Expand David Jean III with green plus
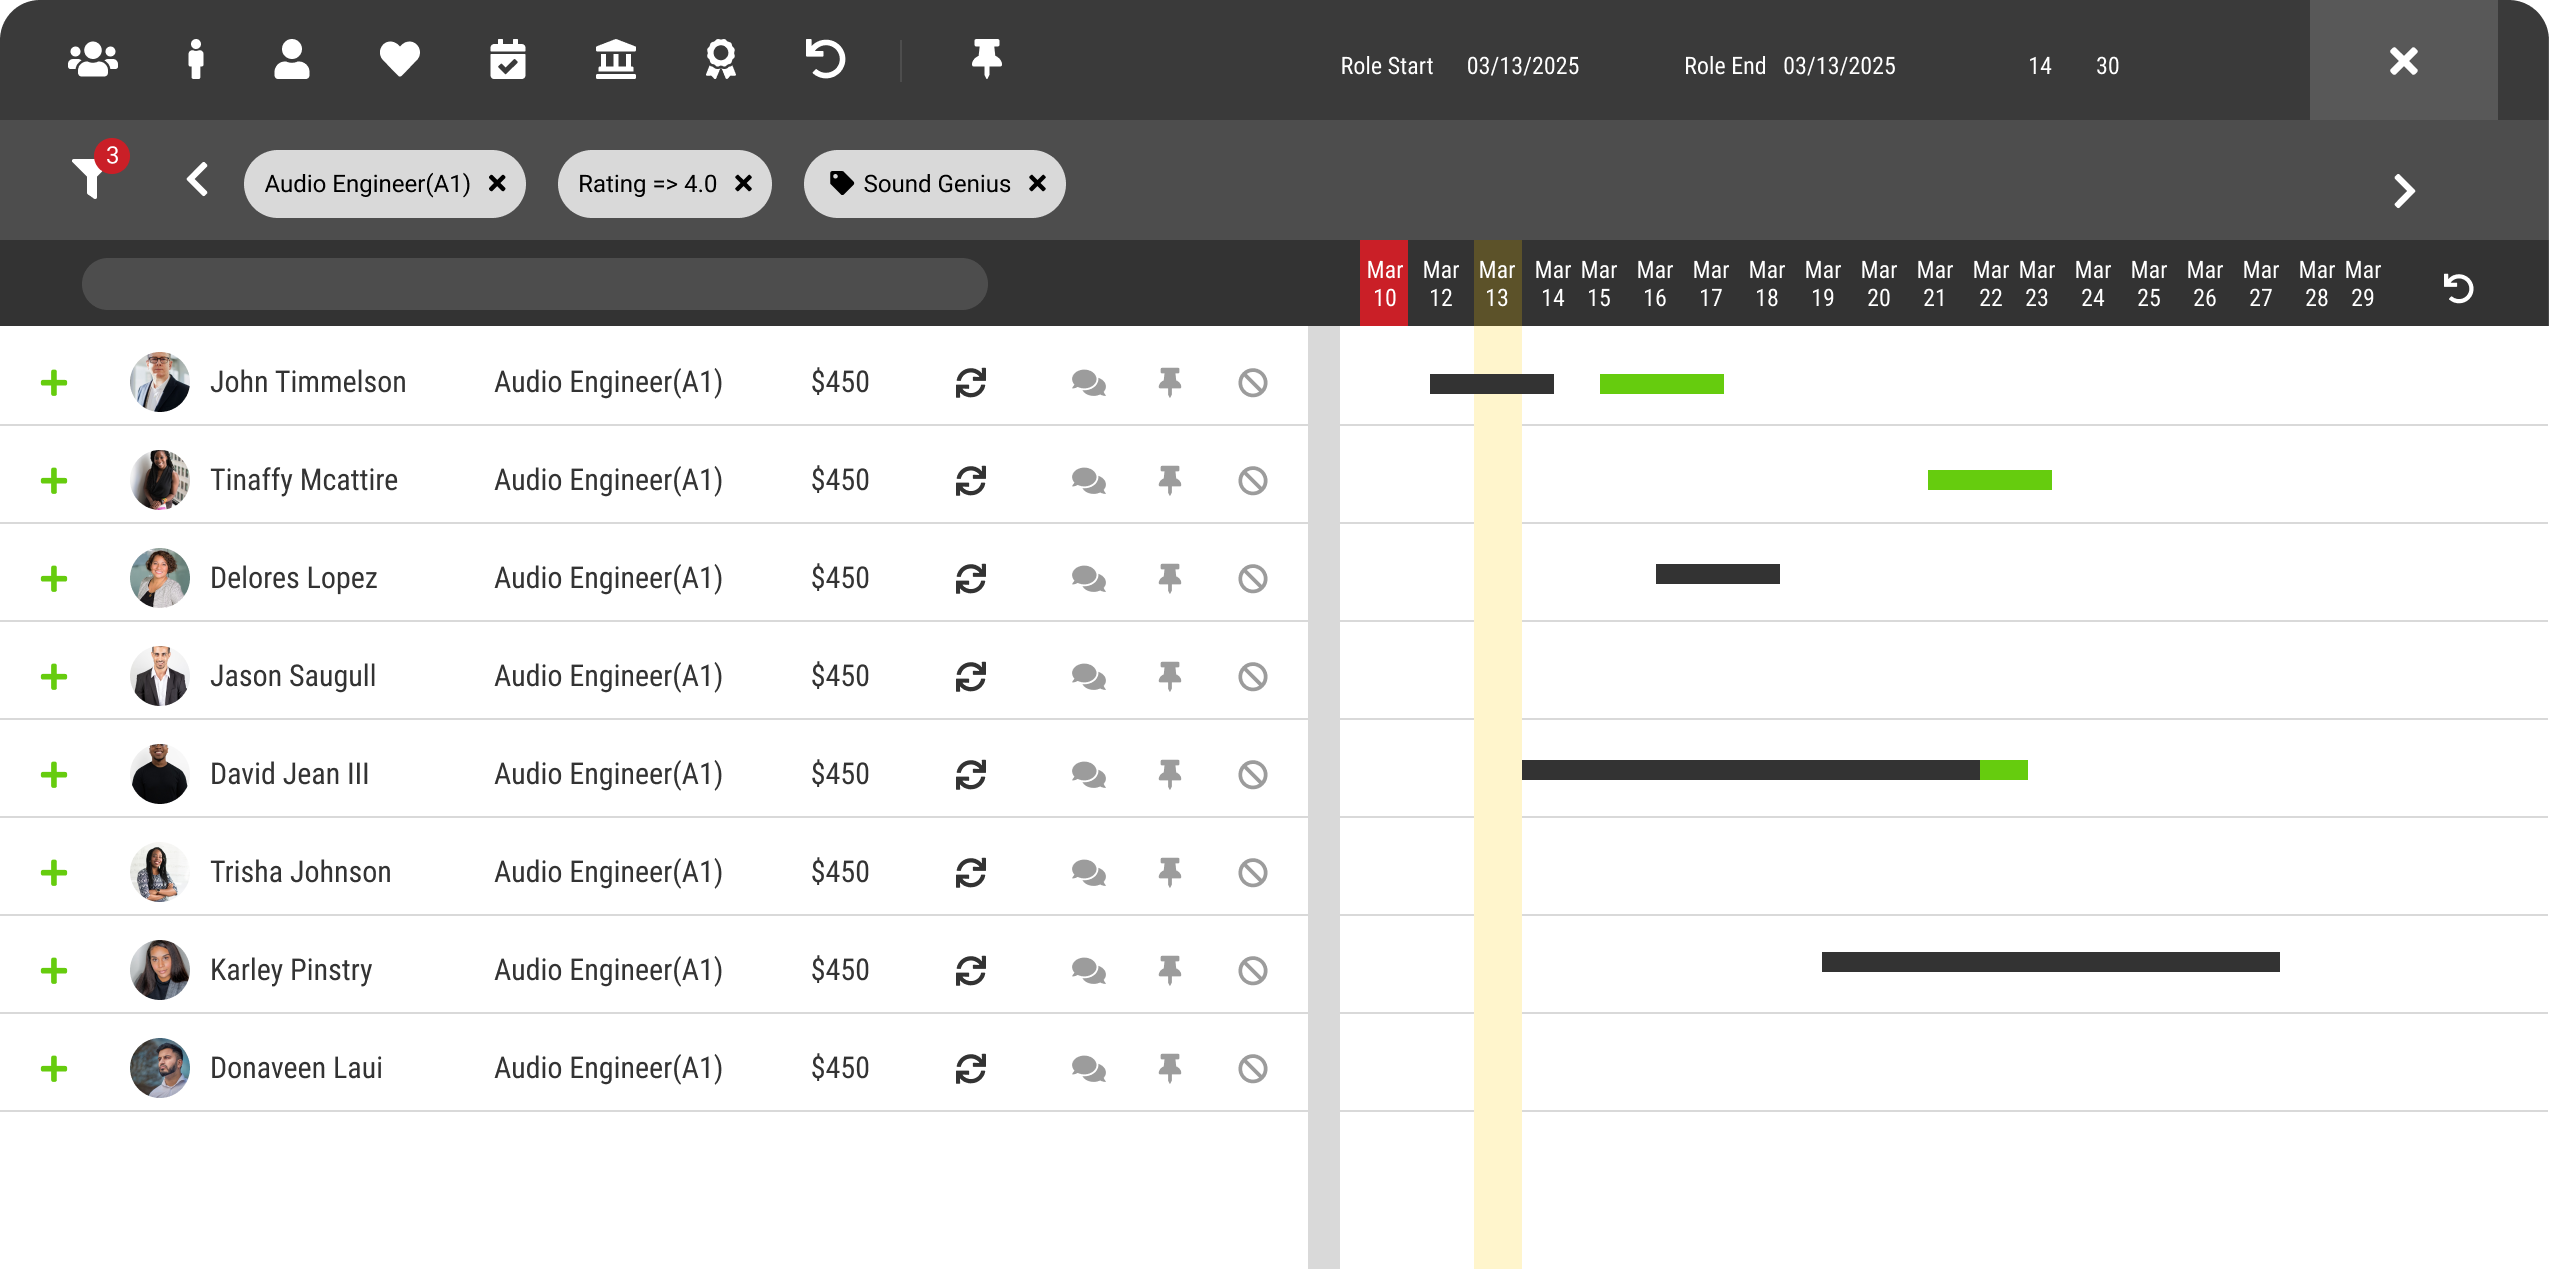This screenshot has width=2549, height=1269. (54, 775)
